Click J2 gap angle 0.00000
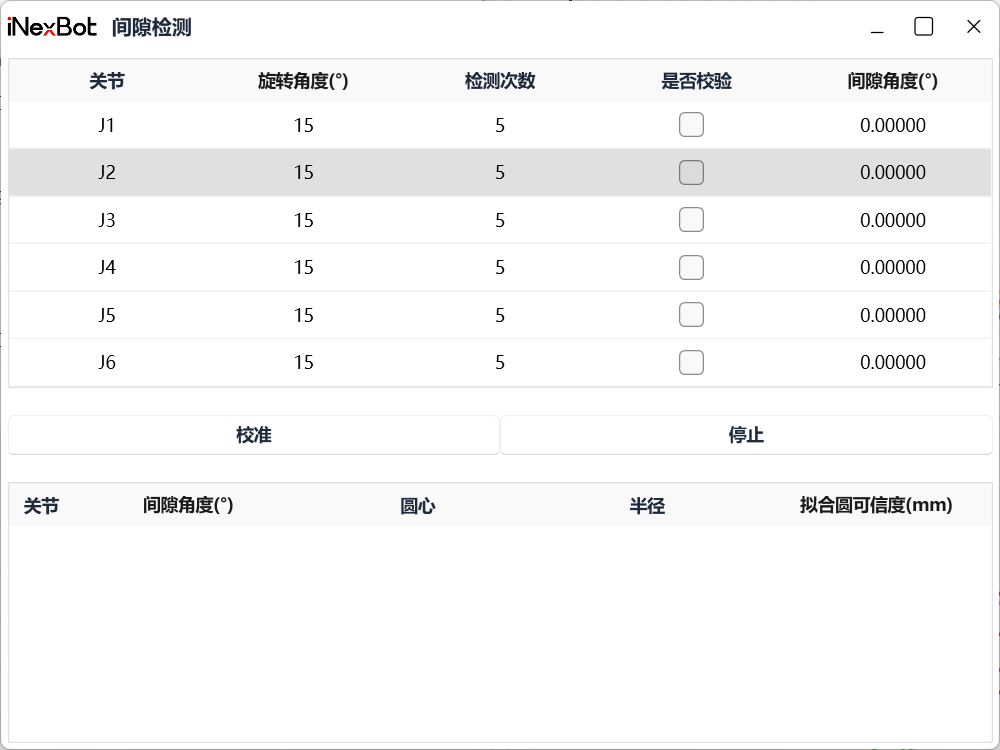 click(893, 172)
